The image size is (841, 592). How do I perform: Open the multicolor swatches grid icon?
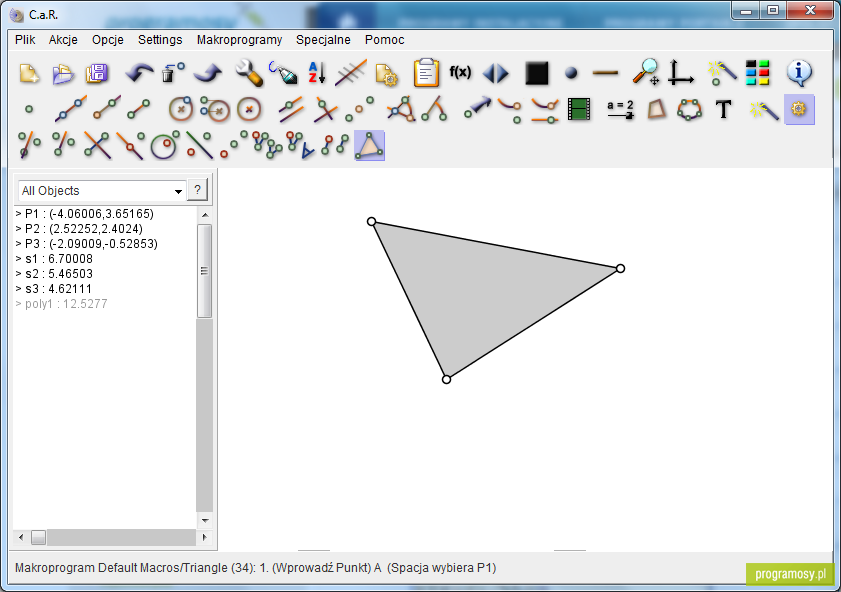(x=757, y=73)
